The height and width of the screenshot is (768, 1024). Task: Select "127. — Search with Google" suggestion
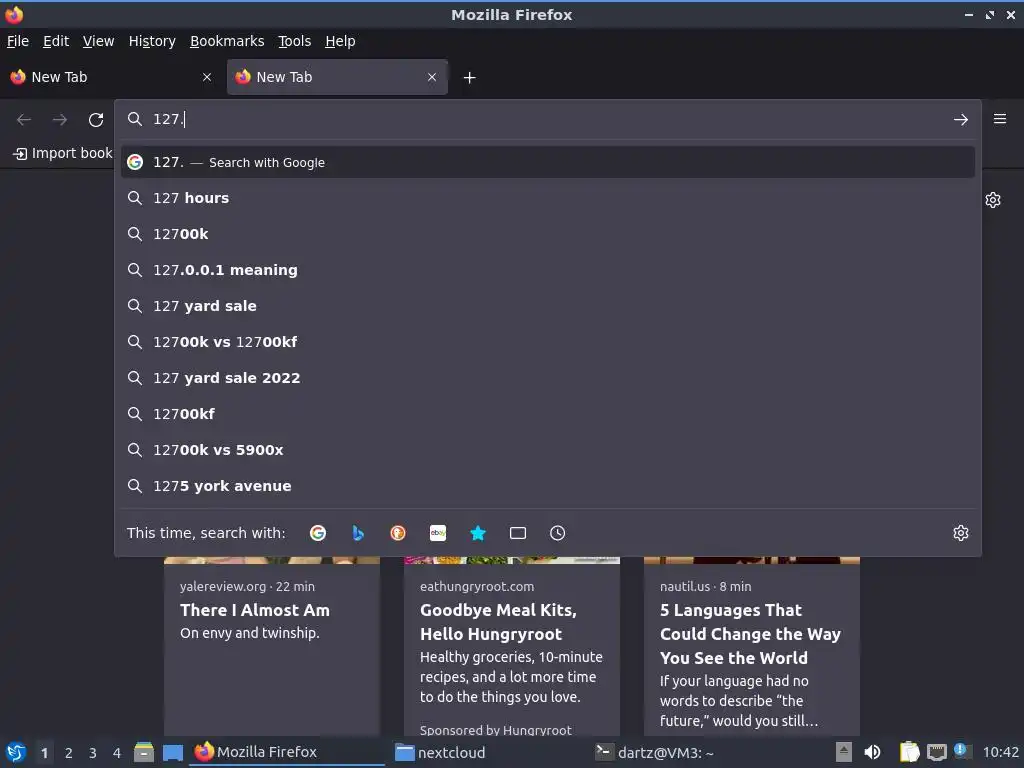(547, 162)
